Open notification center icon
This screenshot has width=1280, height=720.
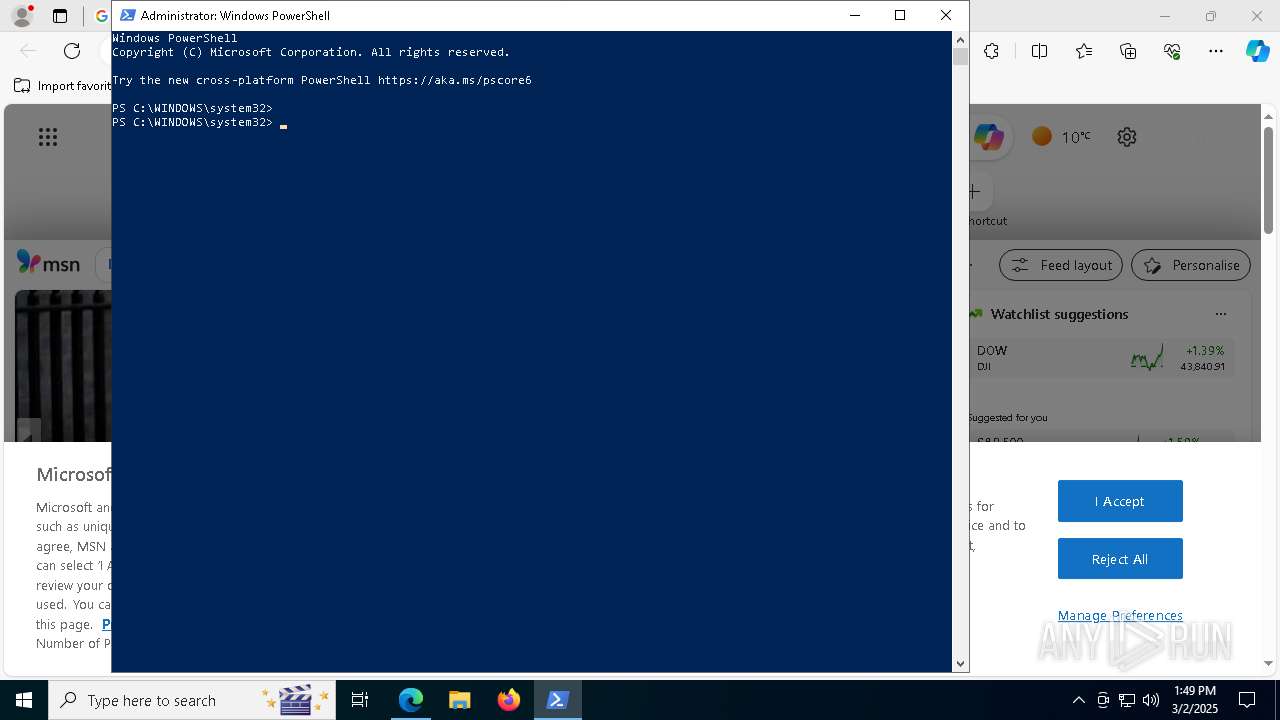[x=1248, y=700]
